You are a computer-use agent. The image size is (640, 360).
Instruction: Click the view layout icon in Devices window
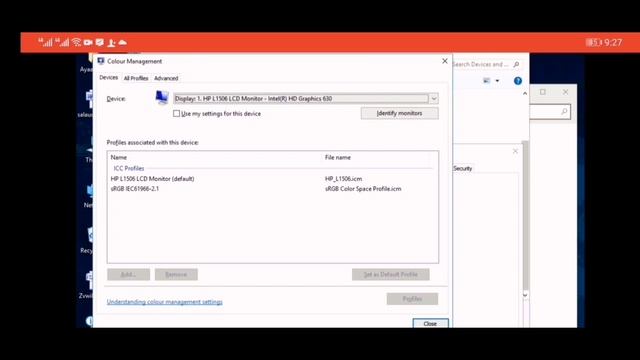(x=487, y=81)
